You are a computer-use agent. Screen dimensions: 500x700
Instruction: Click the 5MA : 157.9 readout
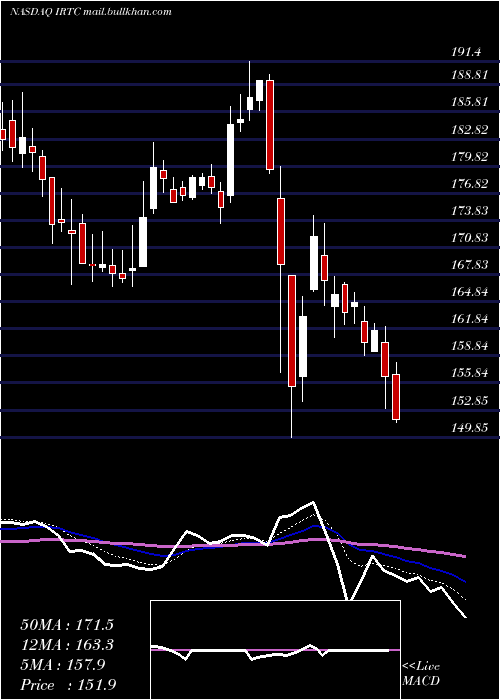coord(63,665)
